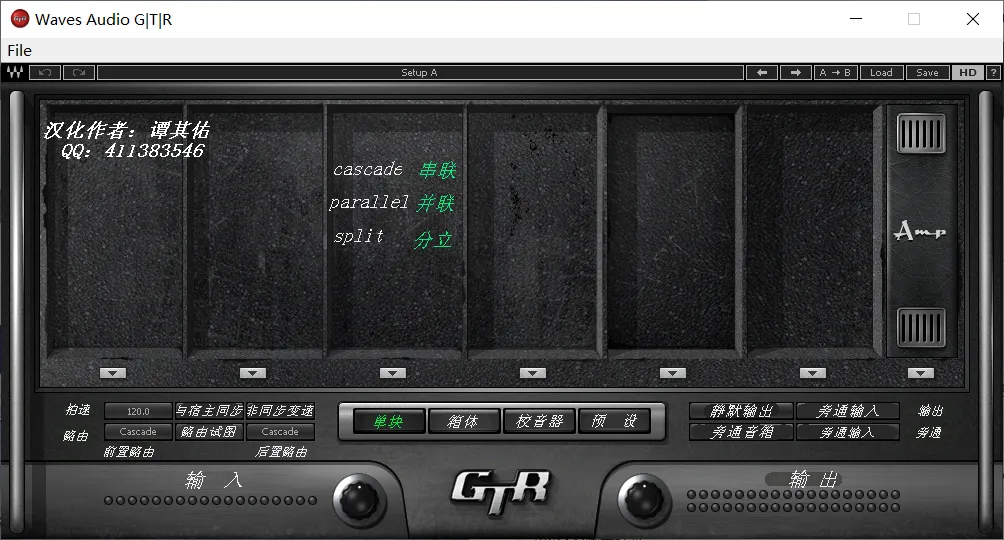
Task: Open the 后置路由 Cascade dropdown
Action: [x=280, y=432]
